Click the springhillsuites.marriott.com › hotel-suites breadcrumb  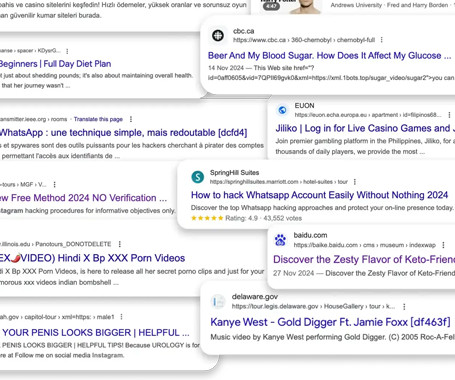pos(279,182)
